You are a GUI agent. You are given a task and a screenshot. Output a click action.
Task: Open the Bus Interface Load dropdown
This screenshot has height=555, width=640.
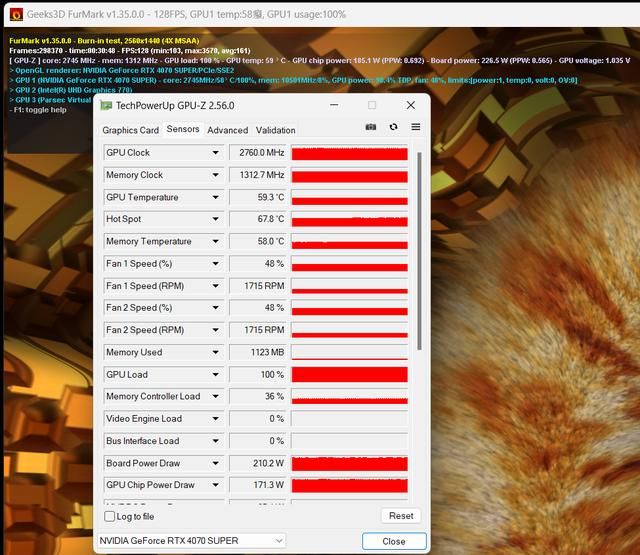coord(215,441)
